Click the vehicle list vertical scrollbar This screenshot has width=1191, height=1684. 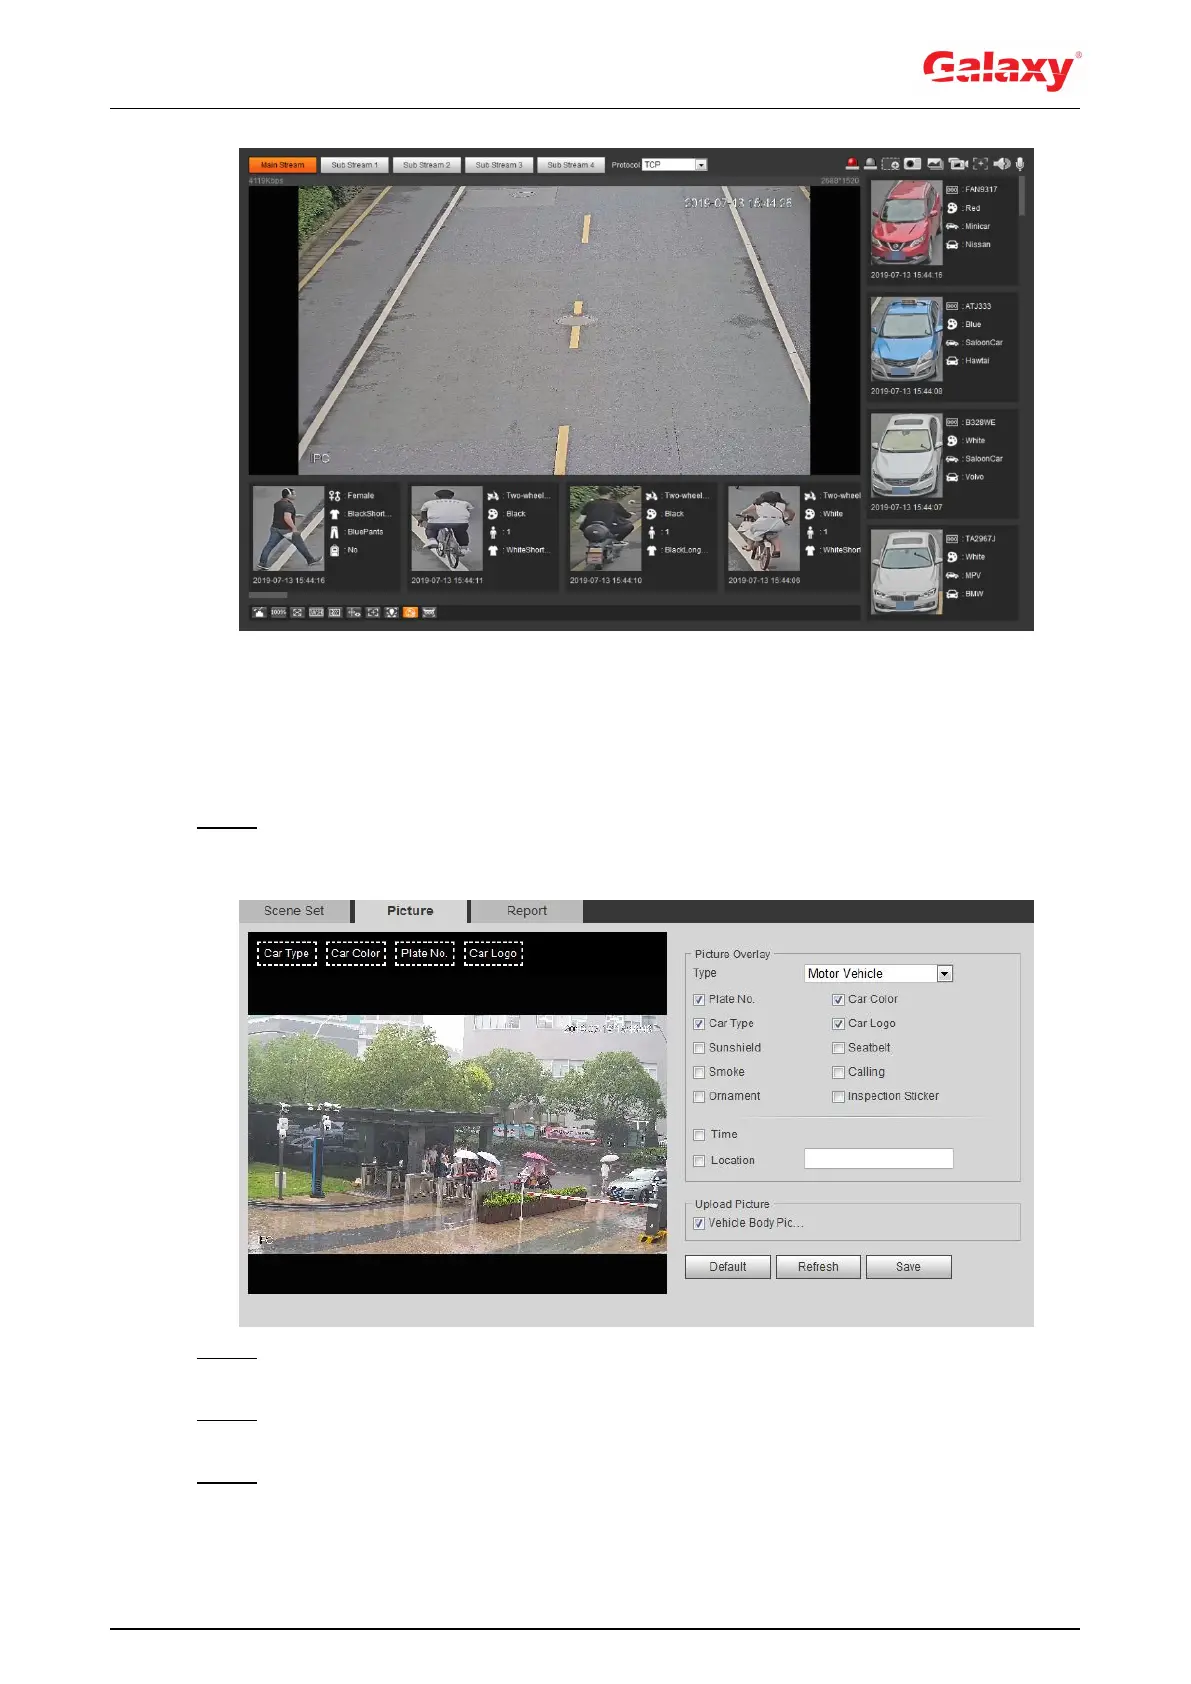1021,197
